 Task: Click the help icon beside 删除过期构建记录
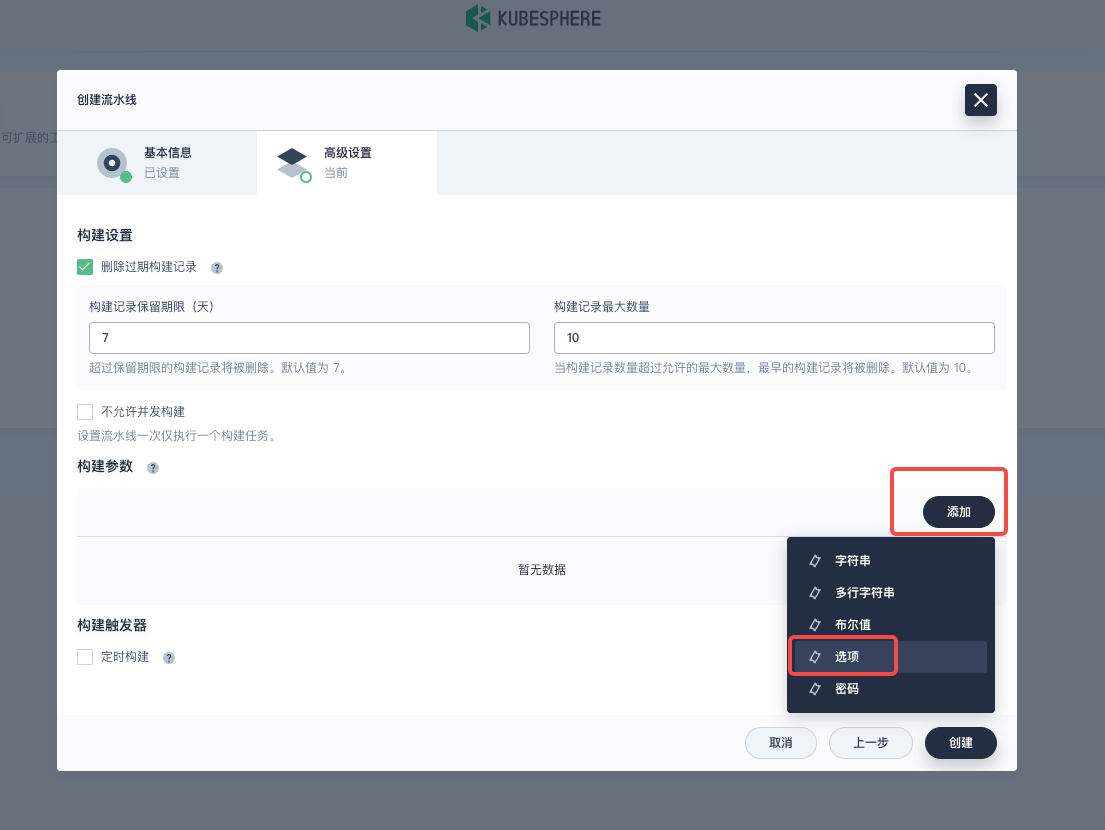[217, 268]
